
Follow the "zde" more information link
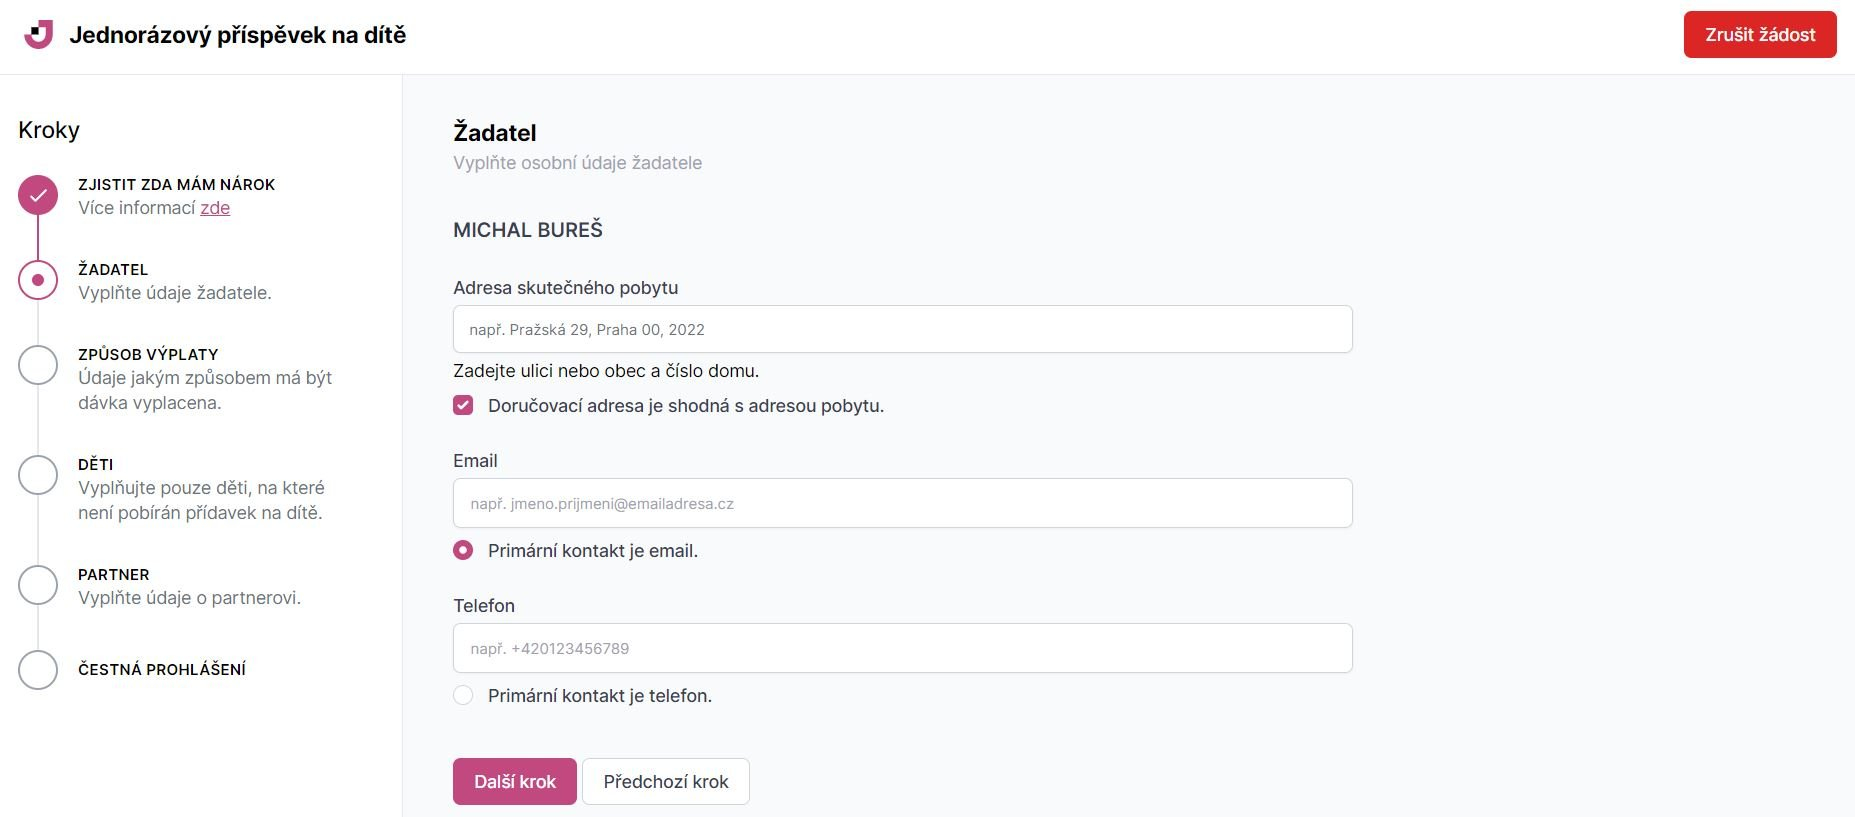215,208
